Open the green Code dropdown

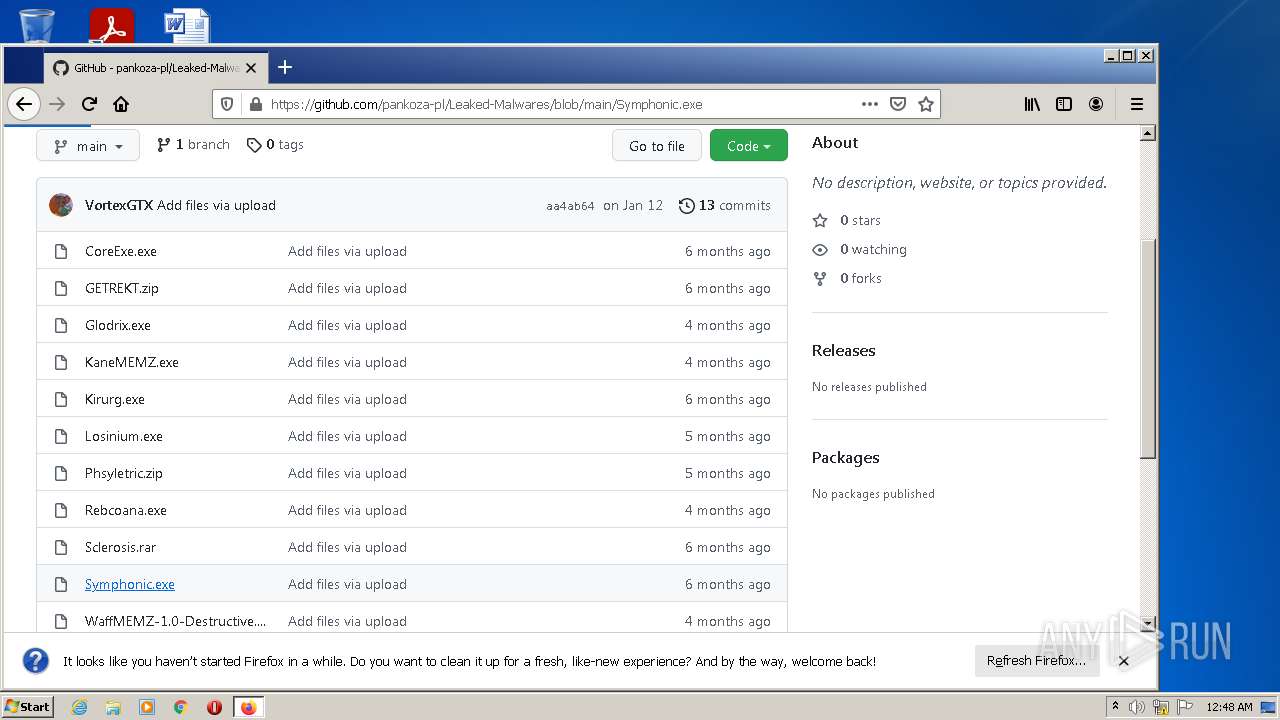[x=748, y=146]
